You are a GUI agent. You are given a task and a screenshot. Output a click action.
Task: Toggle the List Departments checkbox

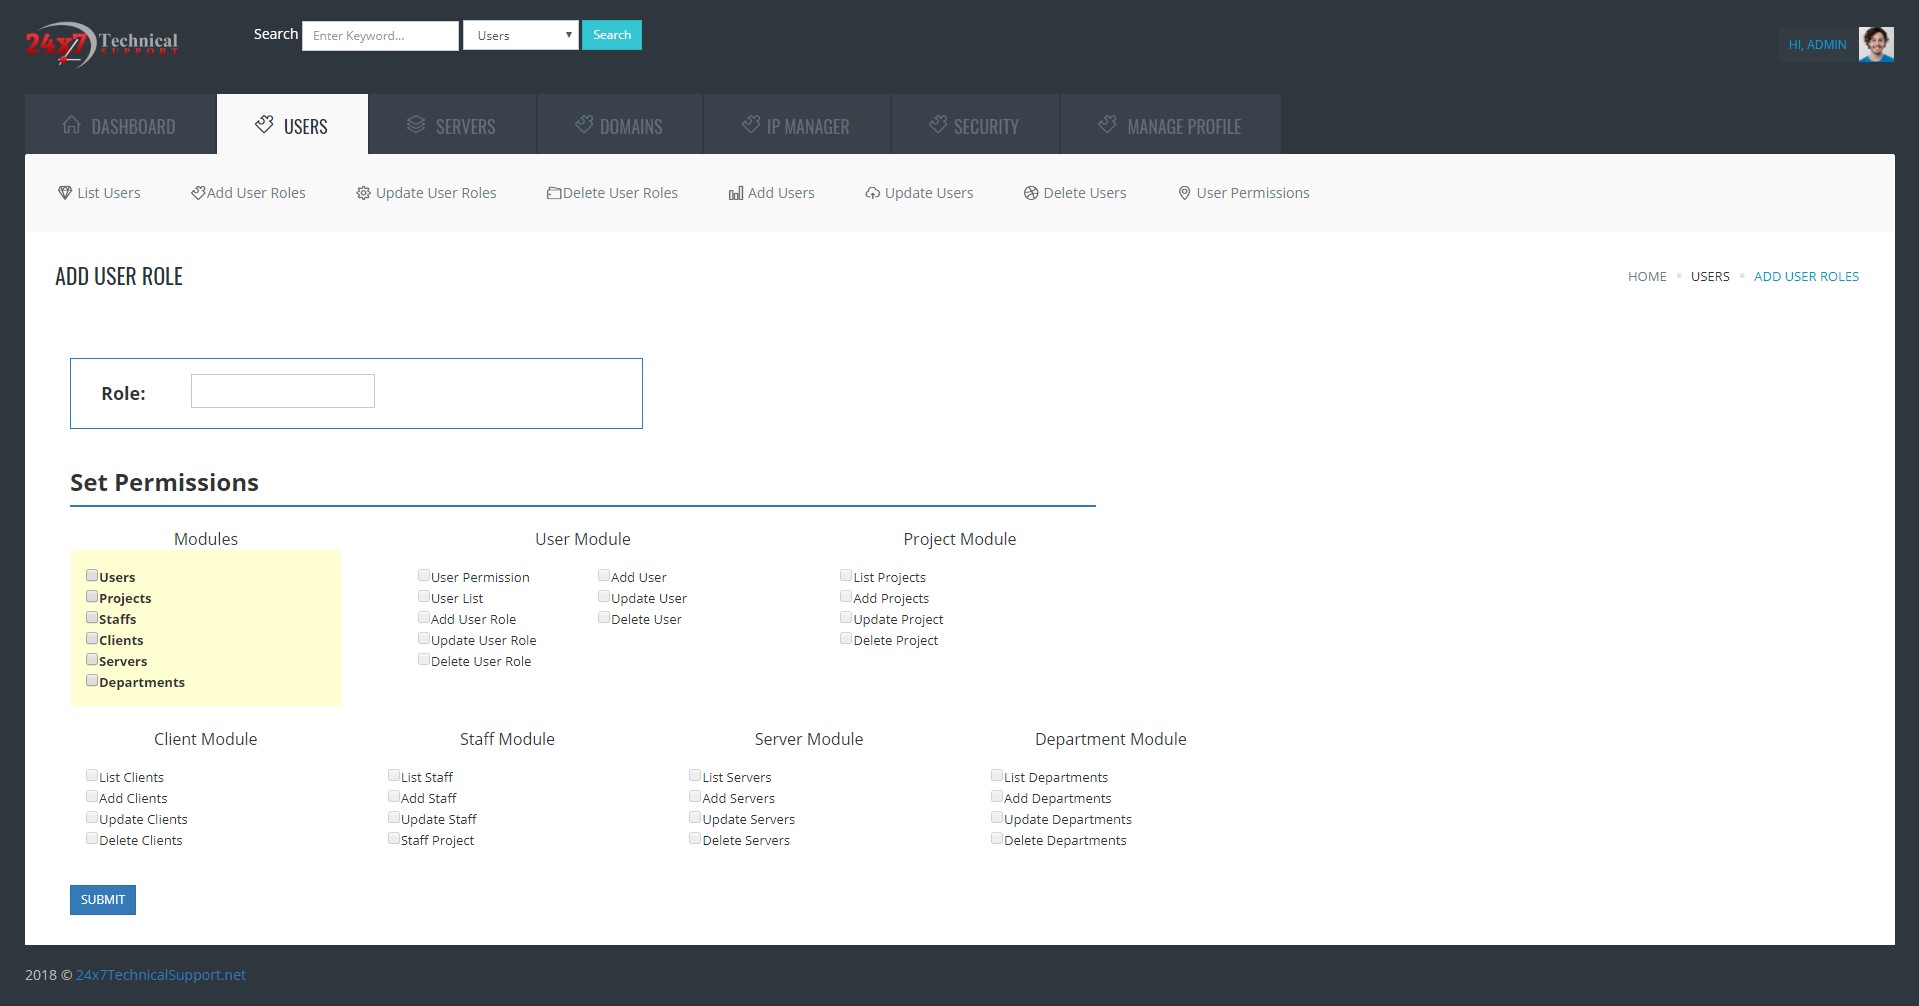click(x=997, y=776)
